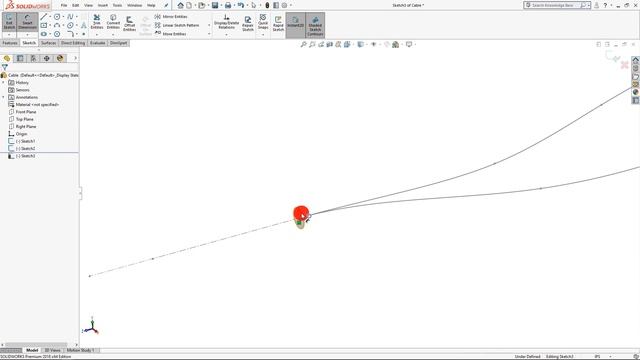The height and width of the screenshot is (360, 640).
Task: Click the Print icon
Action: pyautogui.click(x=228, y=5)
